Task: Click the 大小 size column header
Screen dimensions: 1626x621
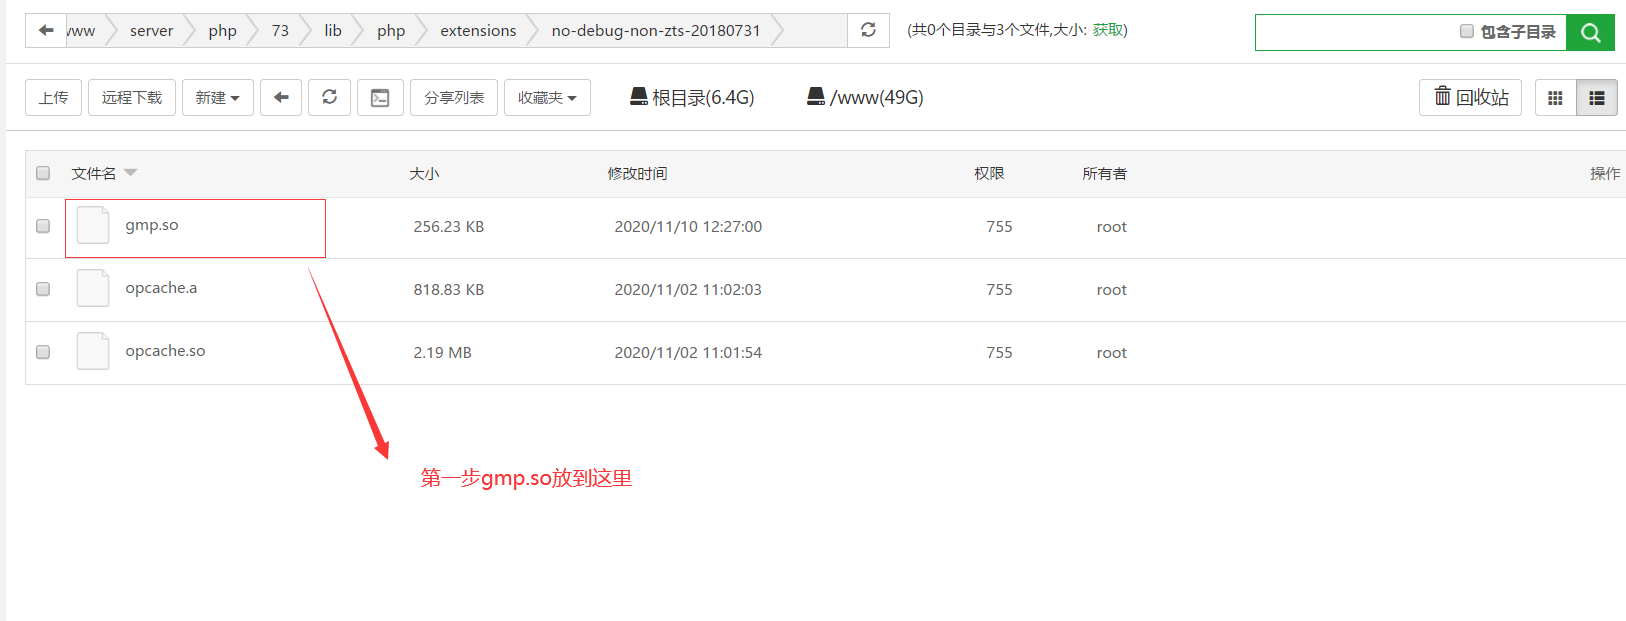Action: click(x=424, y=173)
